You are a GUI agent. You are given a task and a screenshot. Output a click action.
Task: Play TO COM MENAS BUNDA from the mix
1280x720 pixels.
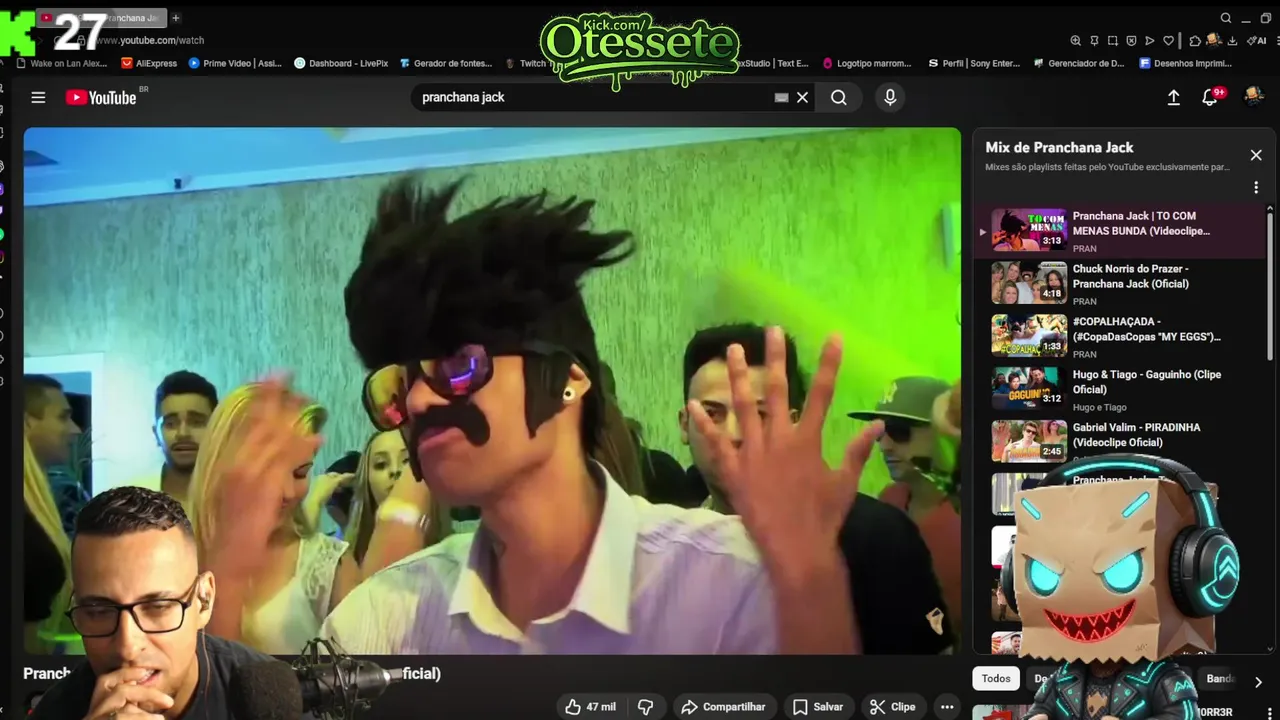1119,231
